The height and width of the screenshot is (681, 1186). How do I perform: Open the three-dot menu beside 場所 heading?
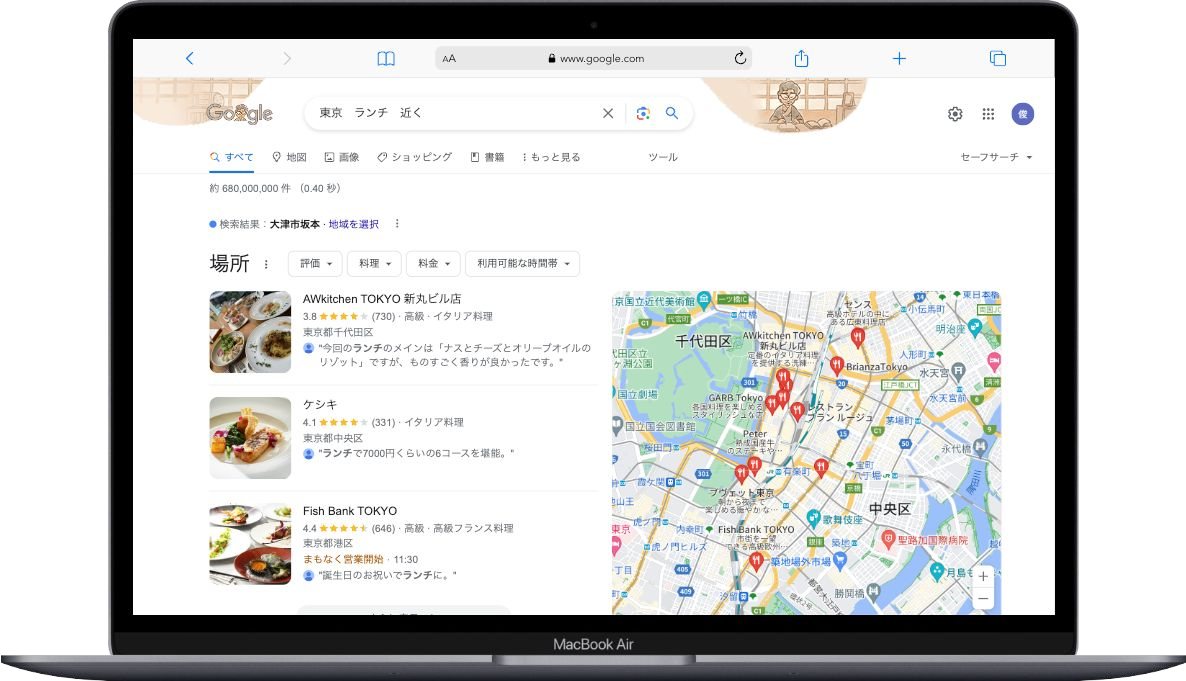click(x=265, y=264)
